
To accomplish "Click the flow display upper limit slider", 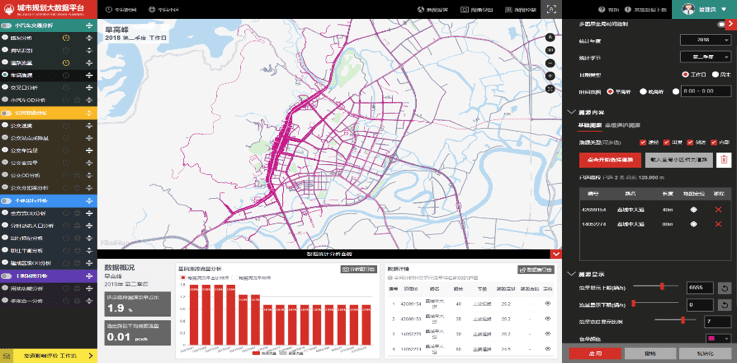I will point(656,286).
